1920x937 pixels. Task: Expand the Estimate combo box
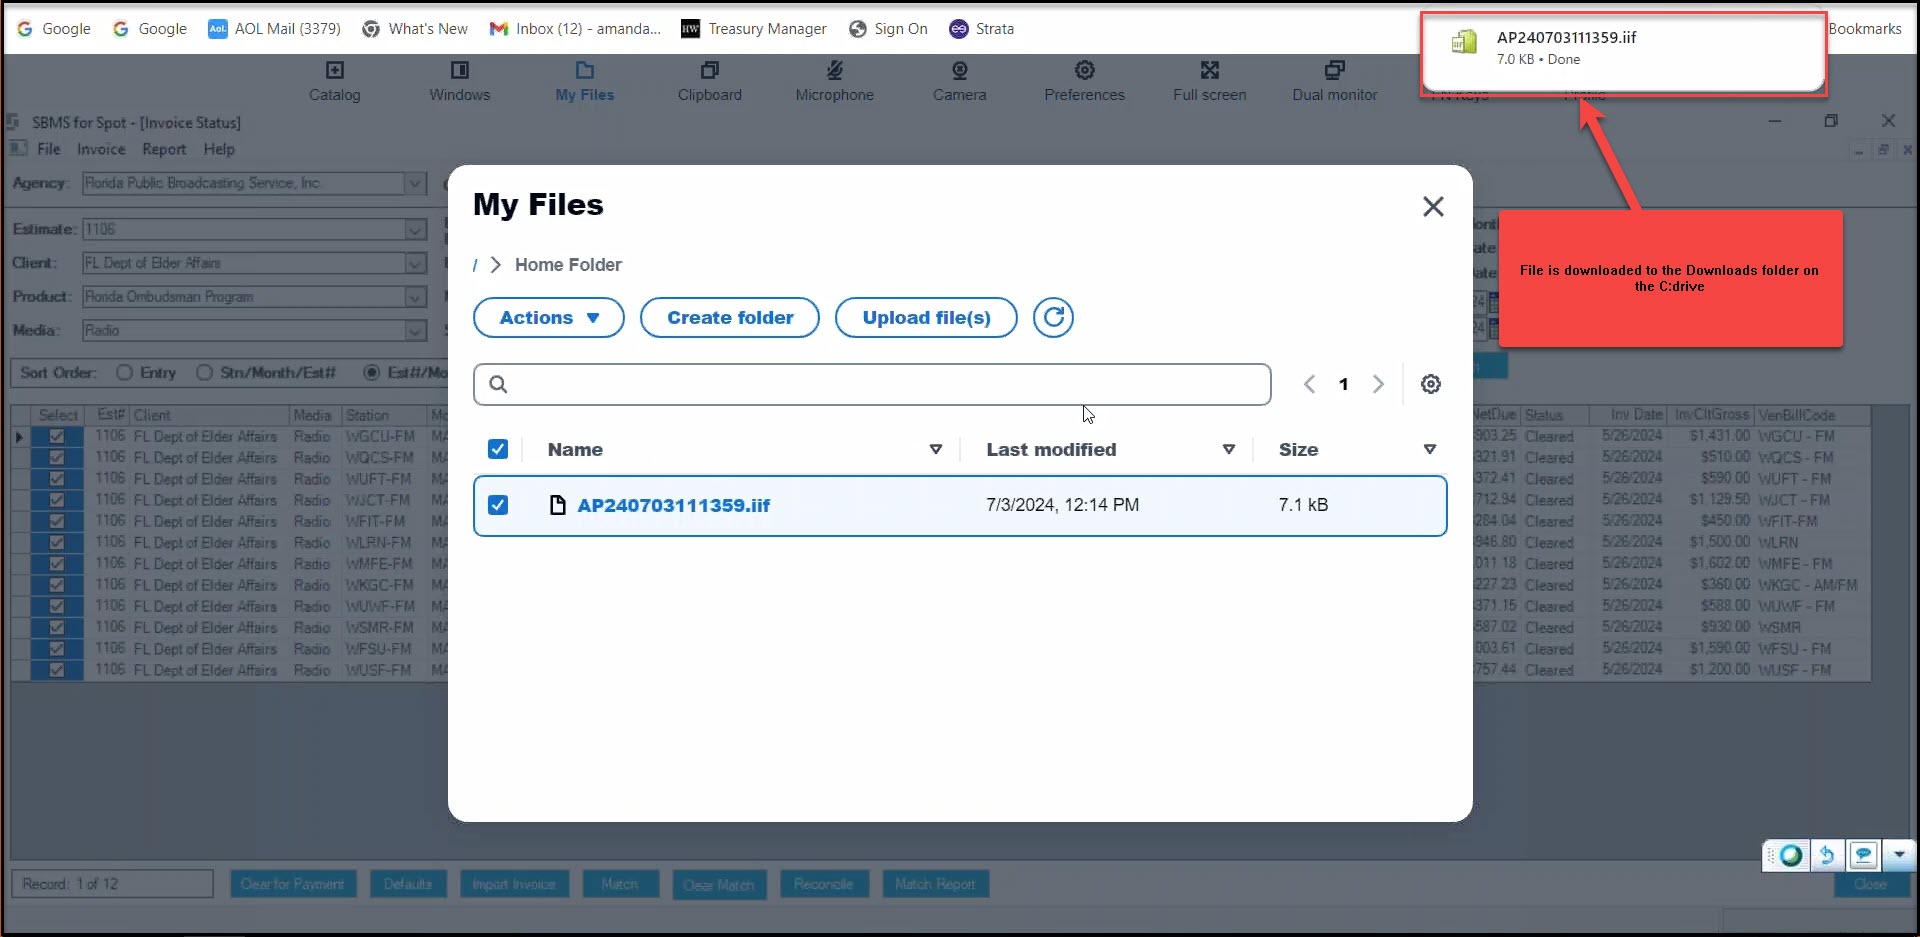[415, 230]
